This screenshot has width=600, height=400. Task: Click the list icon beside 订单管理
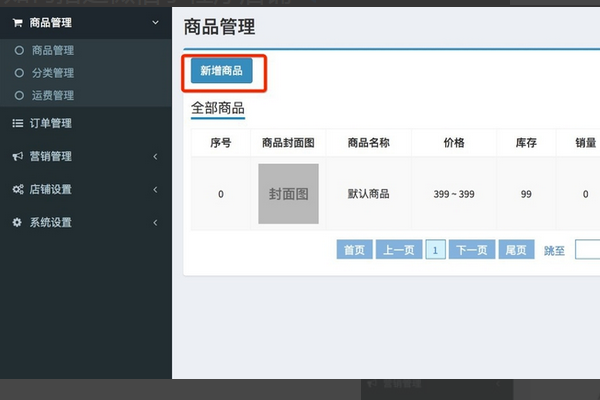pyautogui.click(x=17, y=123)
